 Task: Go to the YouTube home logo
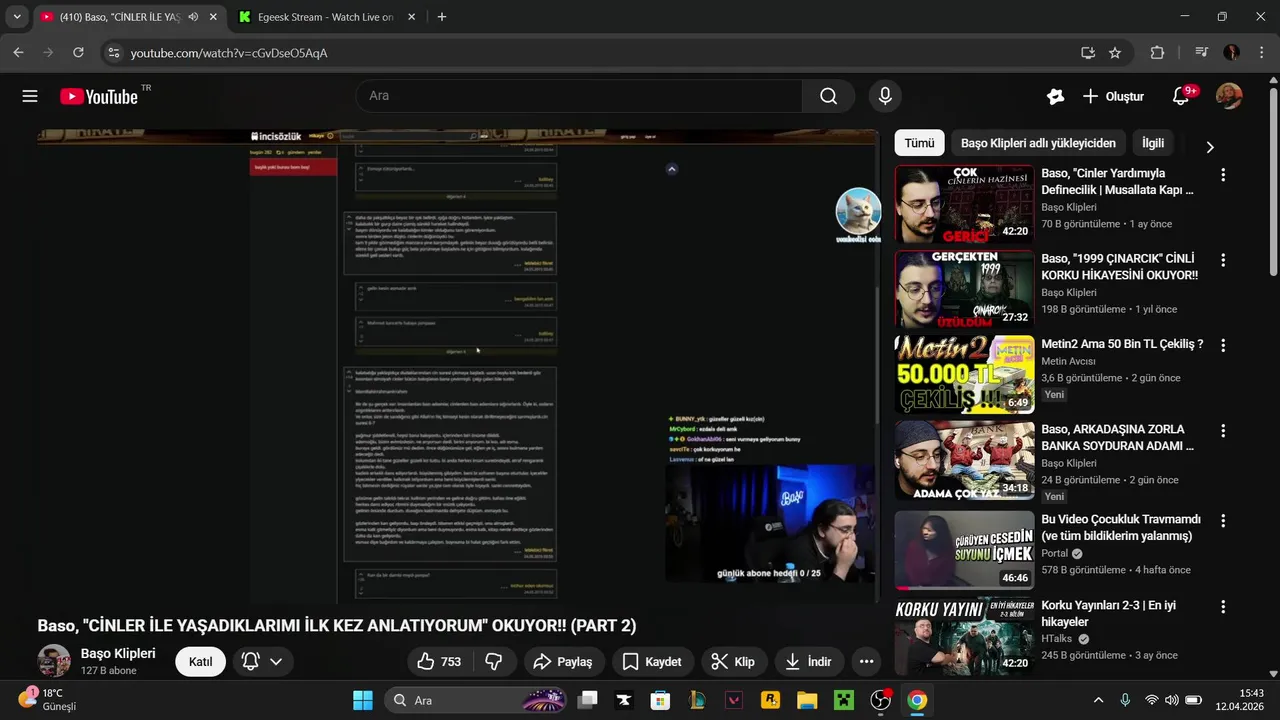tap(99, 96)
